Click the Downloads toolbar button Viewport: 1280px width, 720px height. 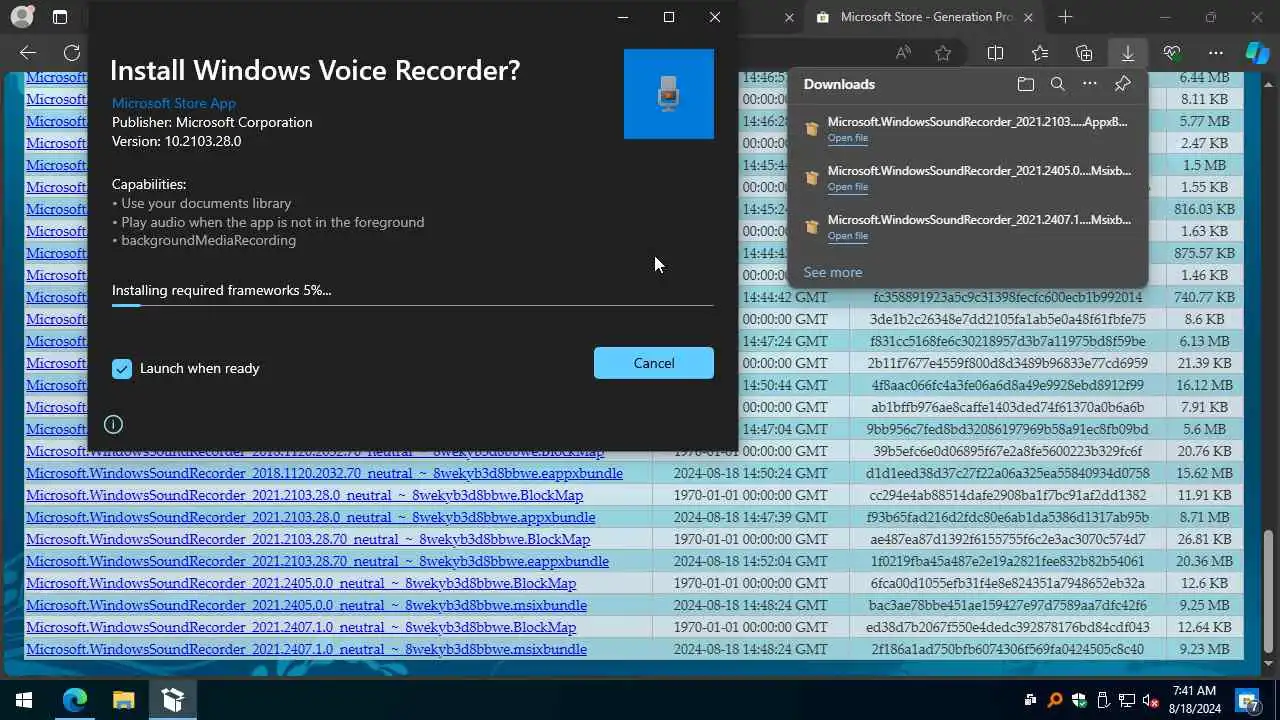[x=1128, y=53]
